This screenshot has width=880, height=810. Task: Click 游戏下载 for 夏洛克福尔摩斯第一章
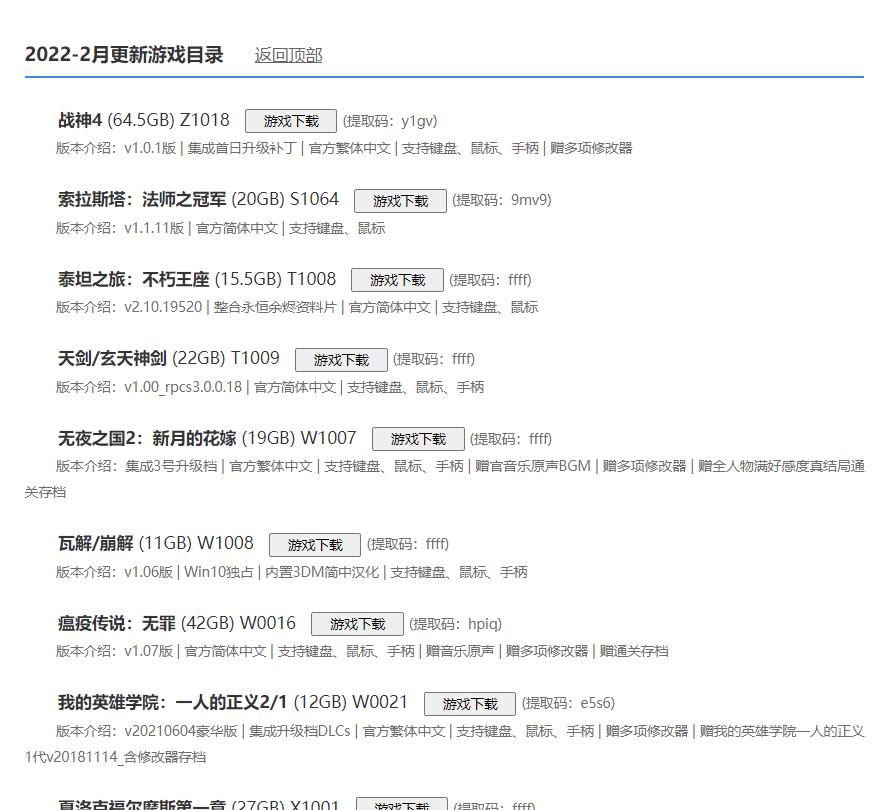coord(401,804)
